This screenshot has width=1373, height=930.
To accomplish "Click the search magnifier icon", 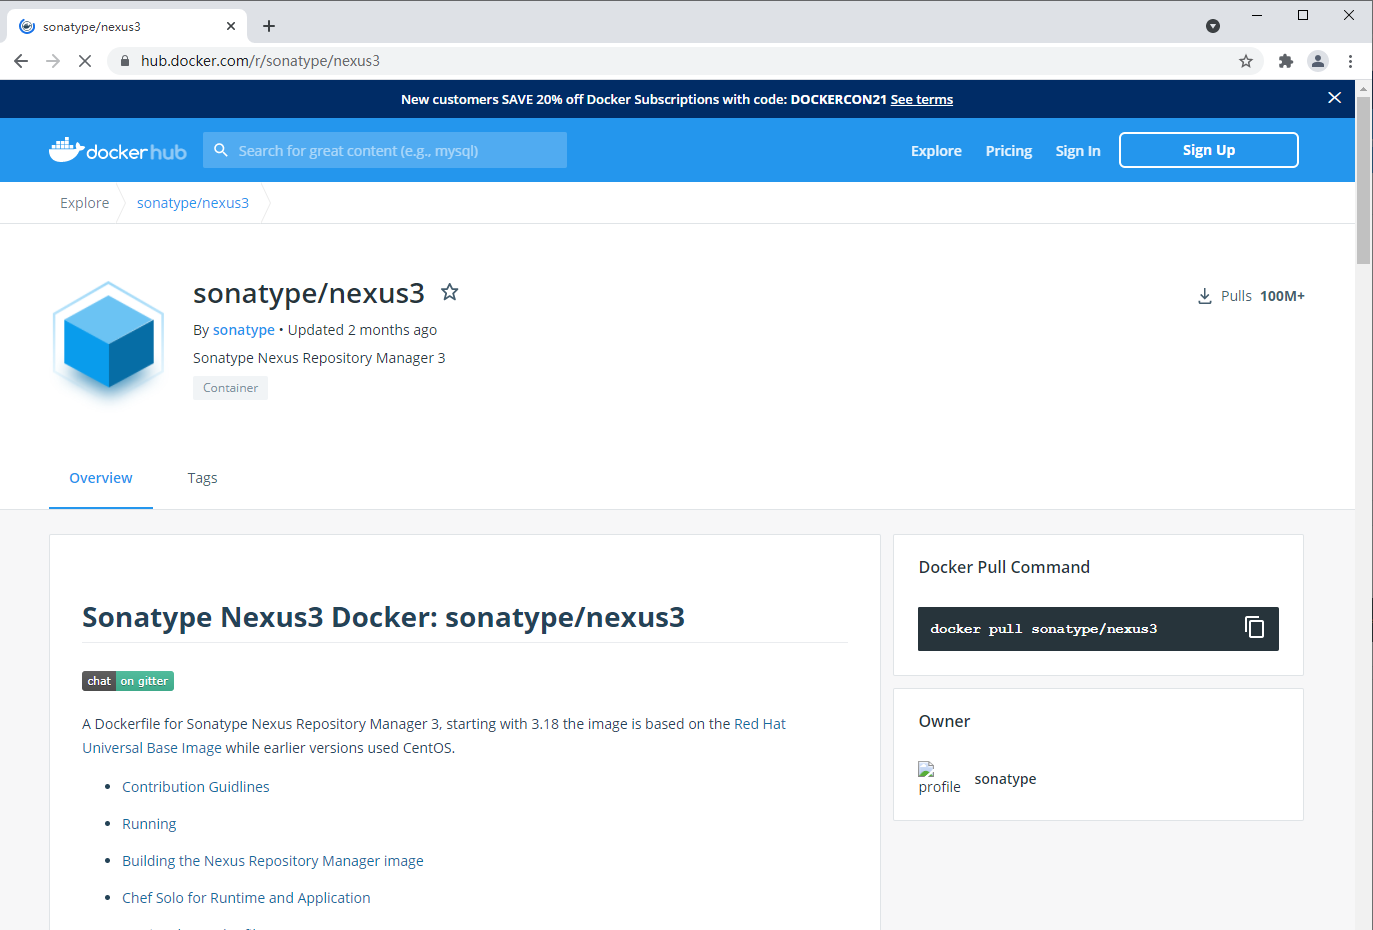I will click(221, 150).
